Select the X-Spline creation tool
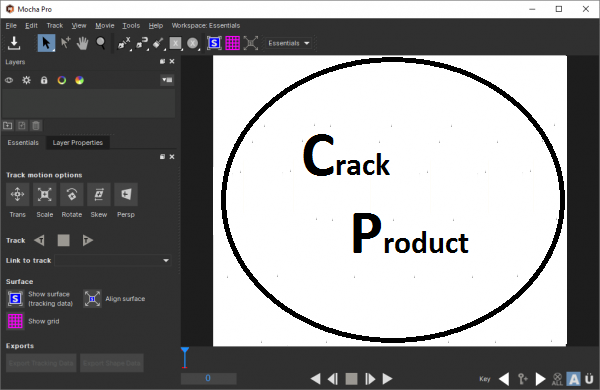The height and width of the screenshot is (390, 600). pos(124,43)
